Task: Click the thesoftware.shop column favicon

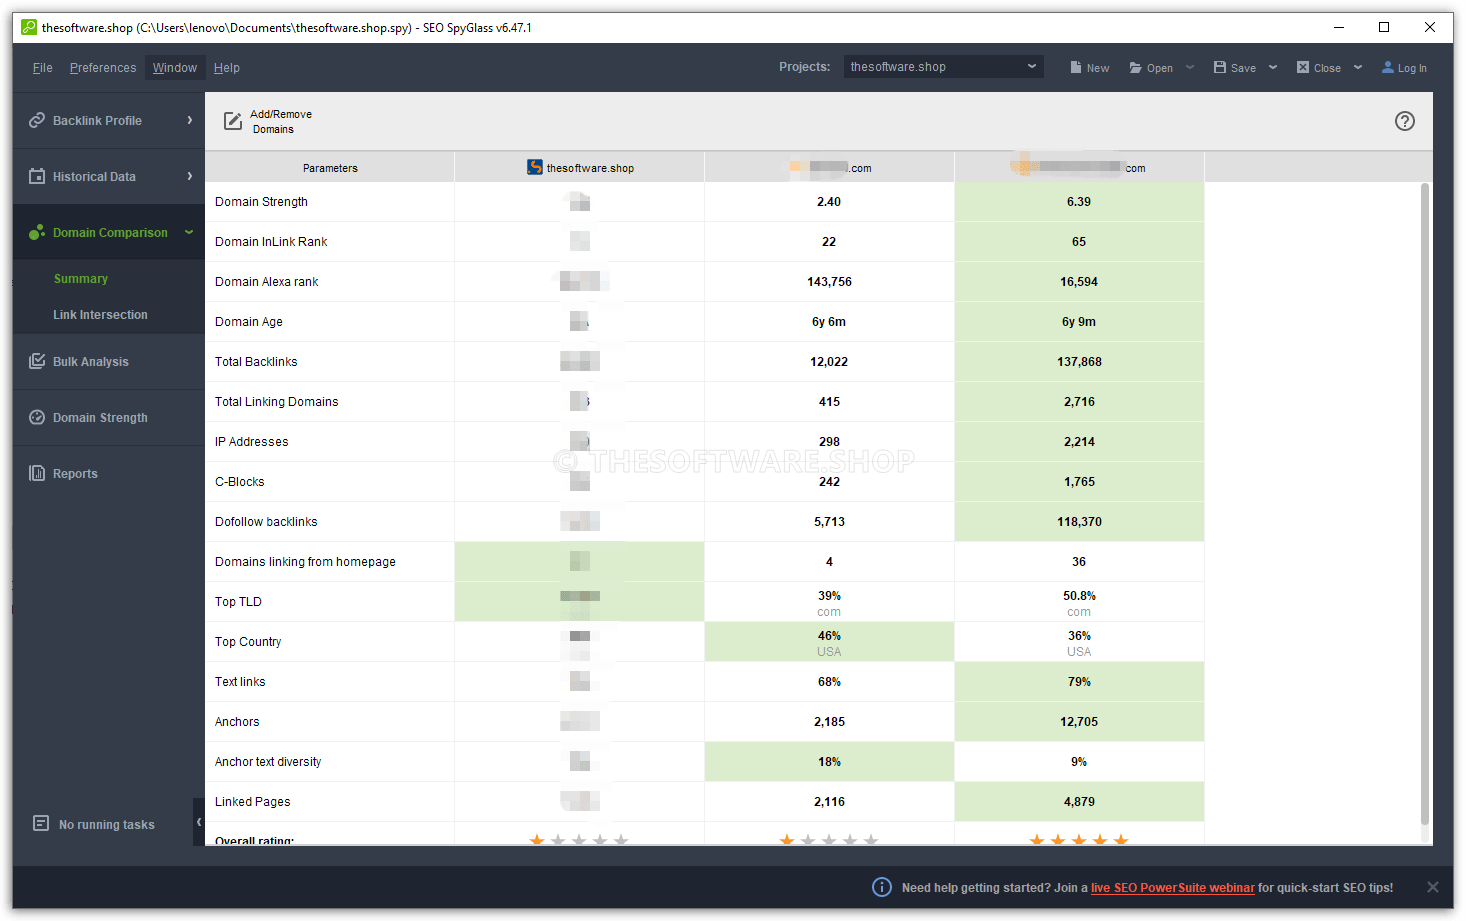Action: point(535,167)
